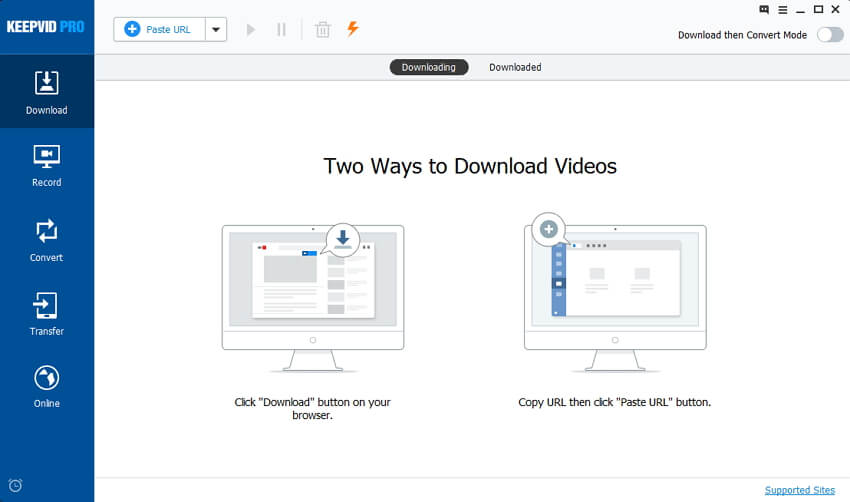This screenshot has height=502, width=850.
Task: Minimize the KeepVid Pro window
Action: pos(800,10)
